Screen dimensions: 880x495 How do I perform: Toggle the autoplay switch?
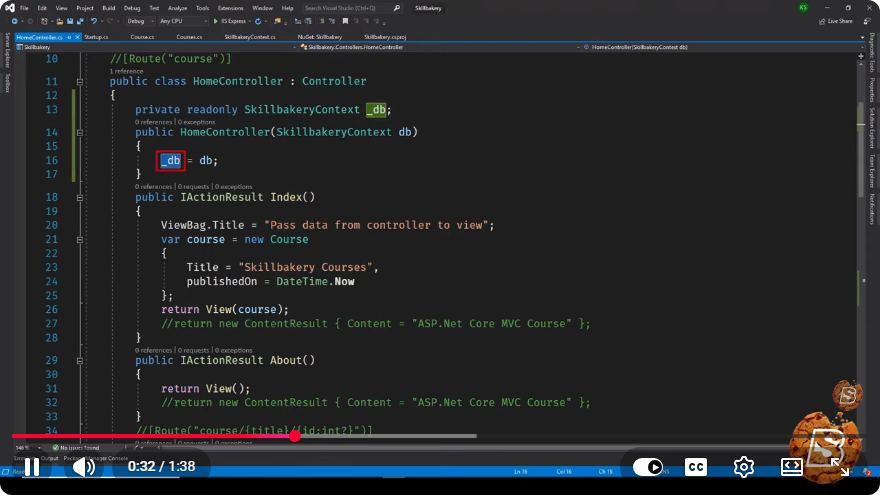(648, 467)
